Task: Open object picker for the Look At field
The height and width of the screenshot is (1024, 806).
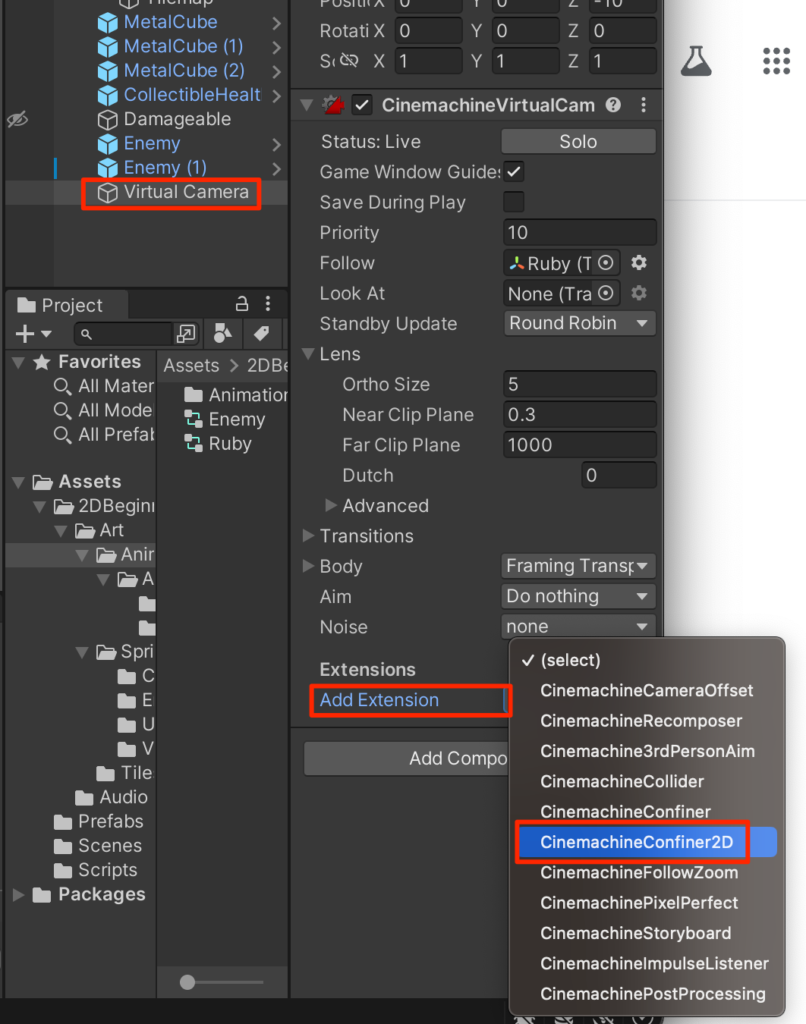Action: pyautogui.click(x=605, y=293)
